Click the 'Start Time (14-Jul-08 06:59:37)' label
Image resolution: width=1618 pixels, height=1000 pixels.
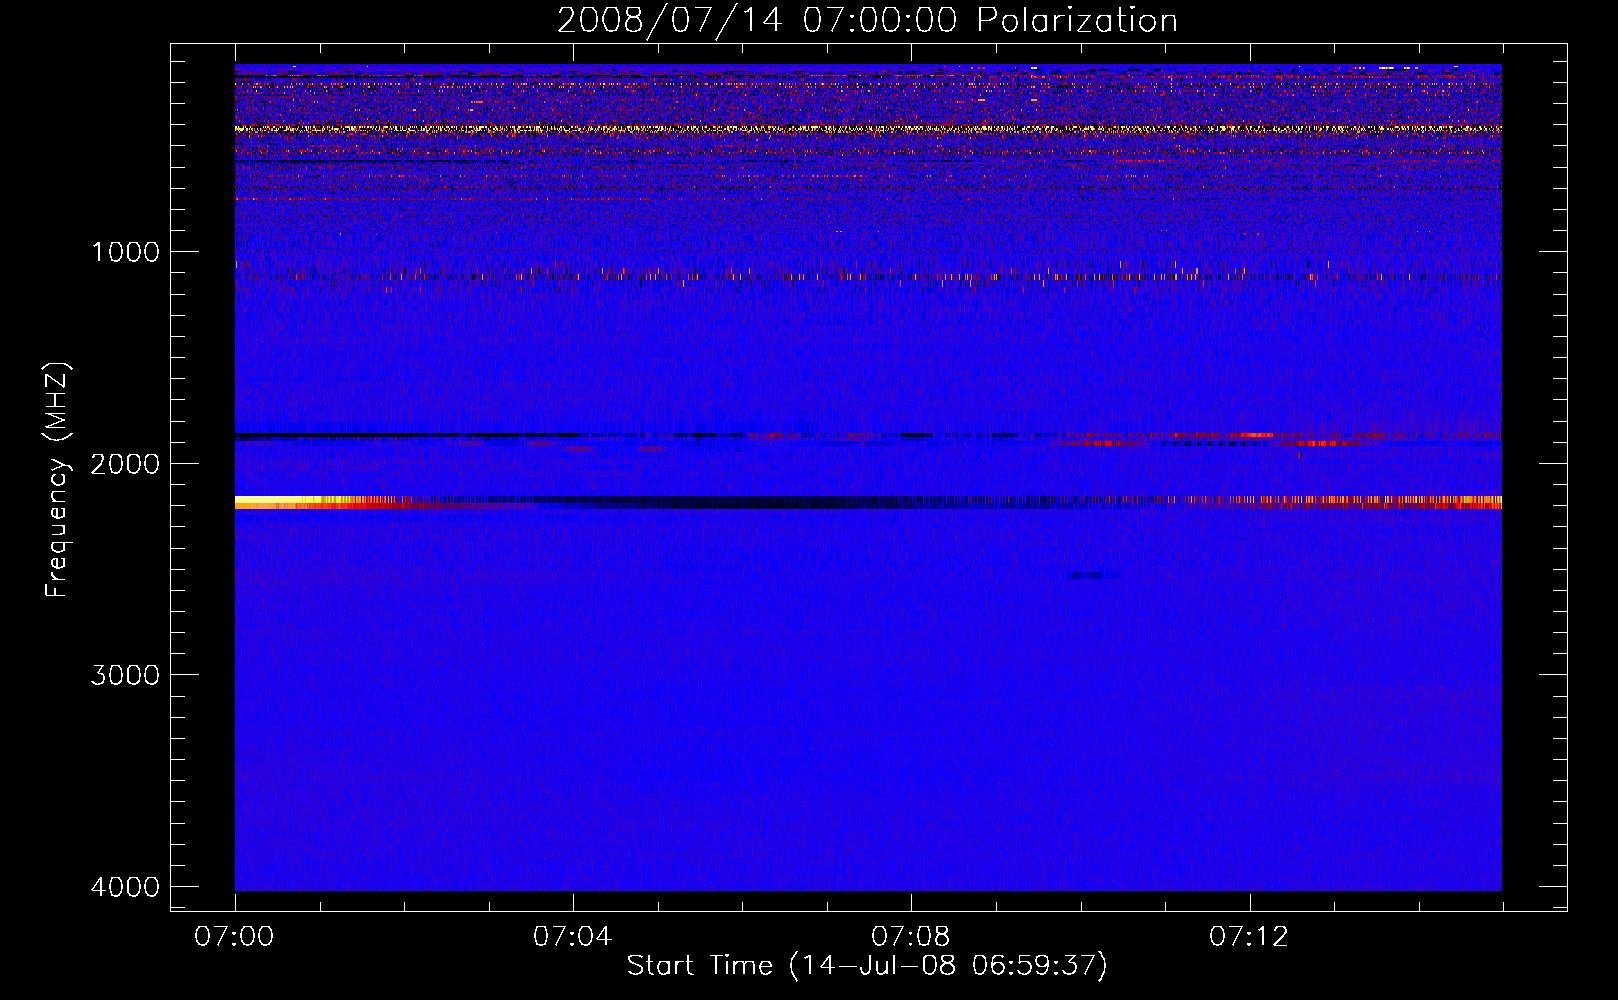coord(867,966)
